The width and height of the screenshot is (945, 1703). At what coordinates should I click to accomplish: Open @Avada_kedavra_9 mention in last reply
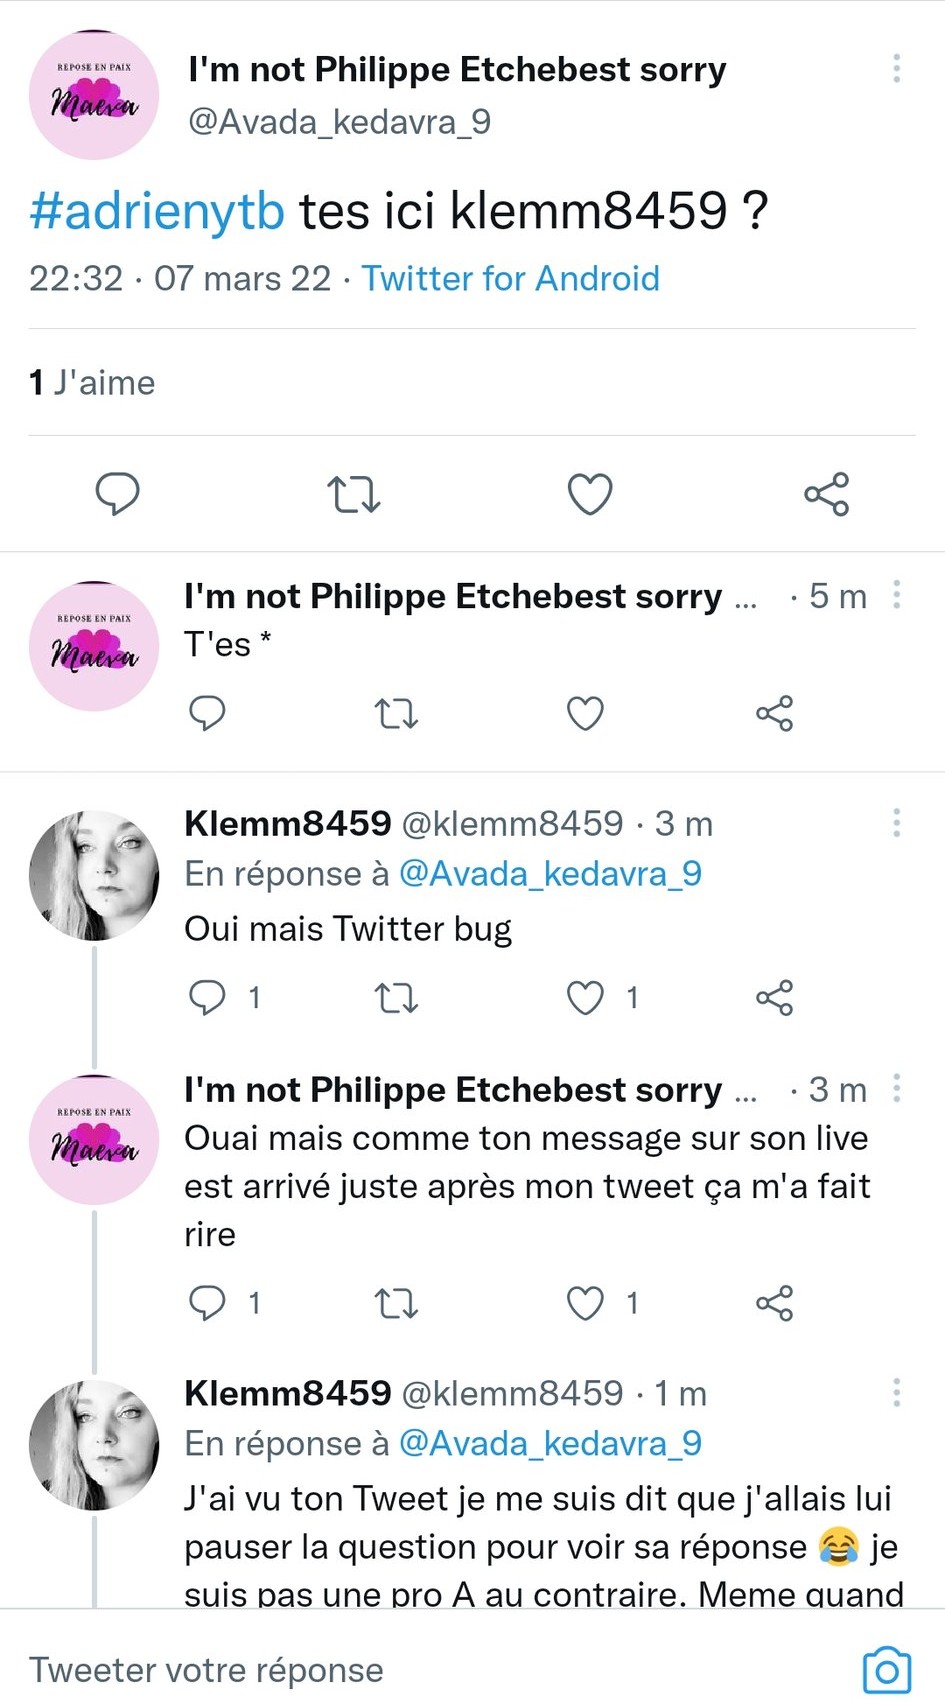click(550, 1443)
